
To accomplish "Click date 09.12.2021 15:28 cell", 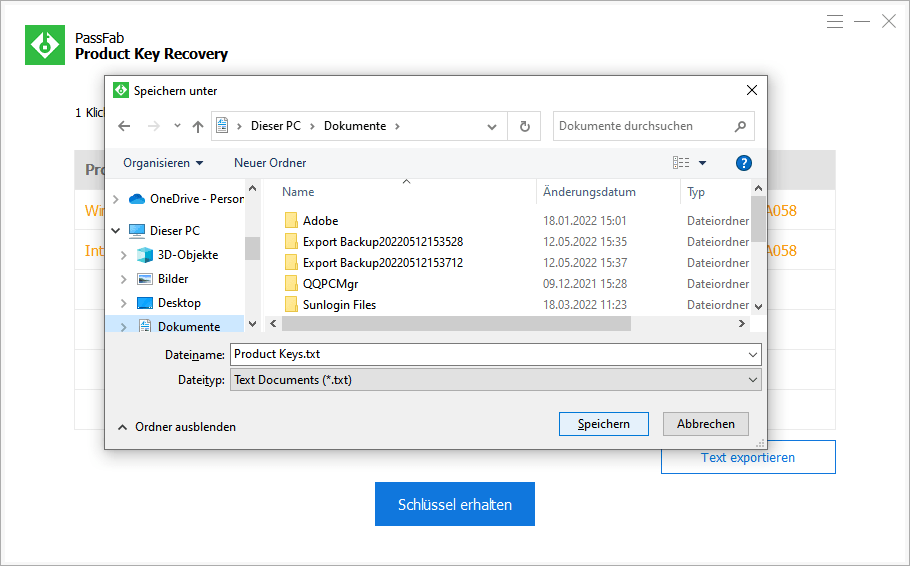I will (585, 284).
